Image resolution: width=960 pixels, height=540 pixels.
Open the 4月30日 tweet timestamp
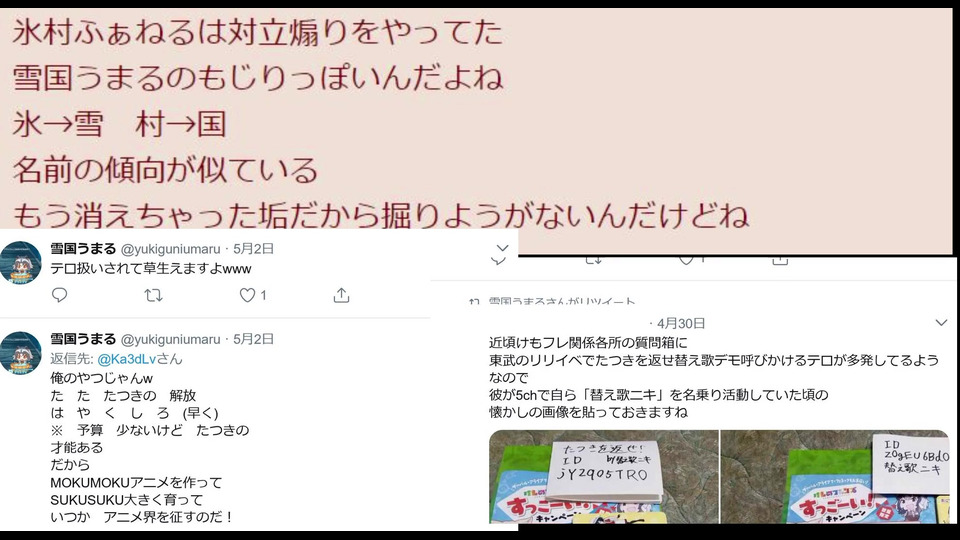(x=681, y=323)
